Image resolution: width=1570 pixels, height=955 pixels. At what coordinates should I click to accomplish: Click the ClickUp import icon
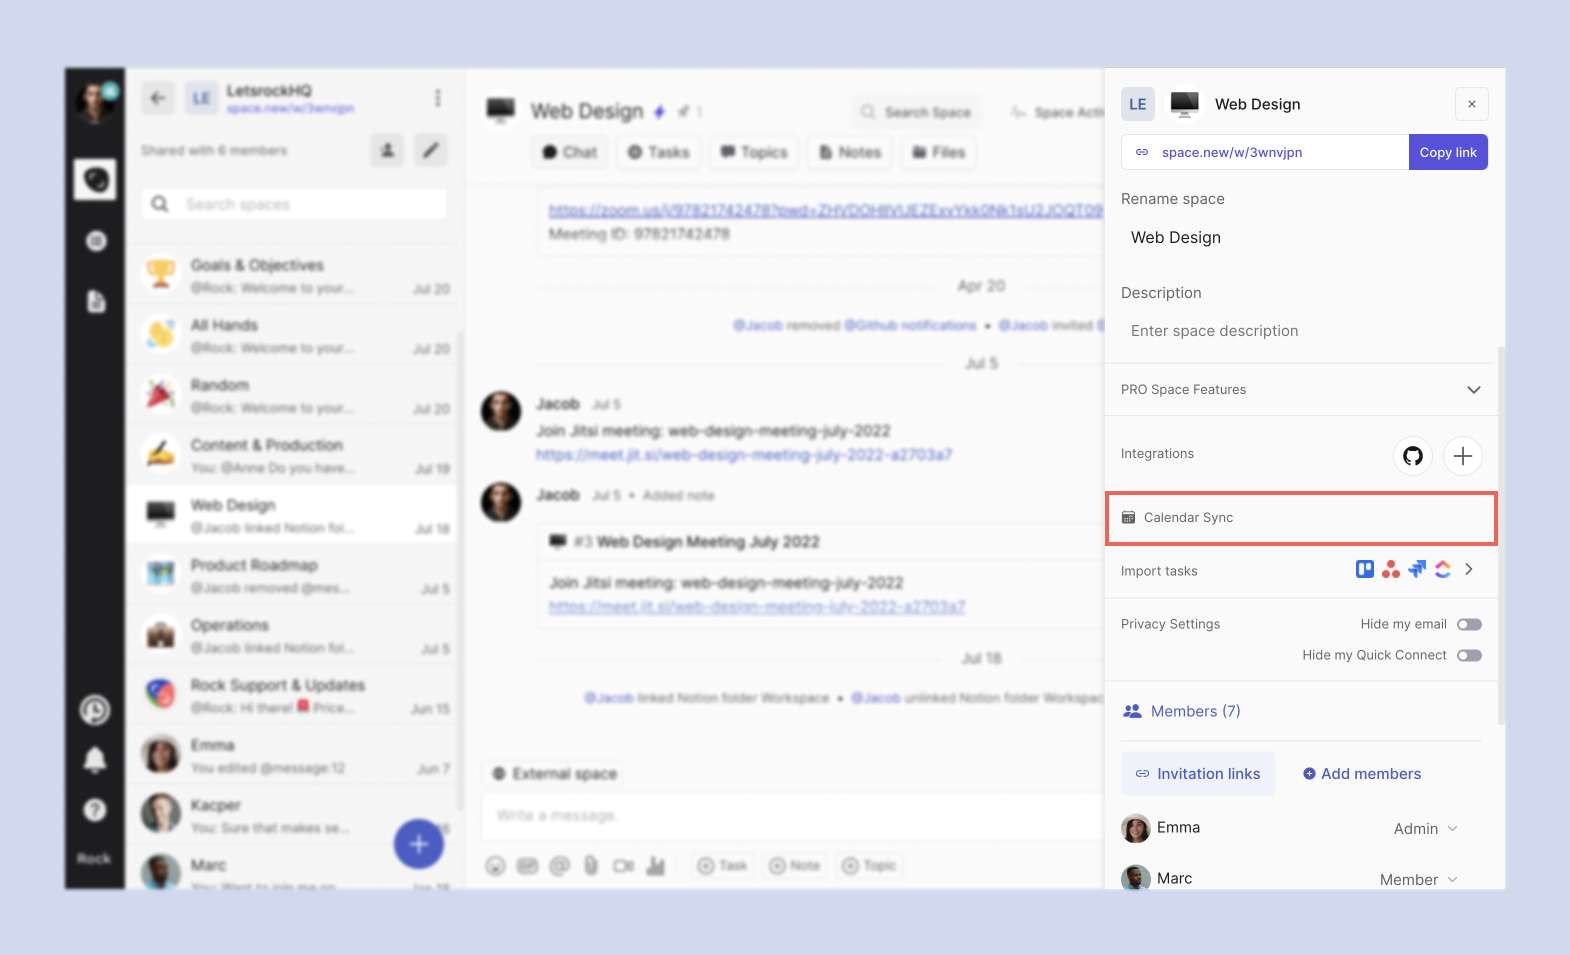click(1442, 569)
